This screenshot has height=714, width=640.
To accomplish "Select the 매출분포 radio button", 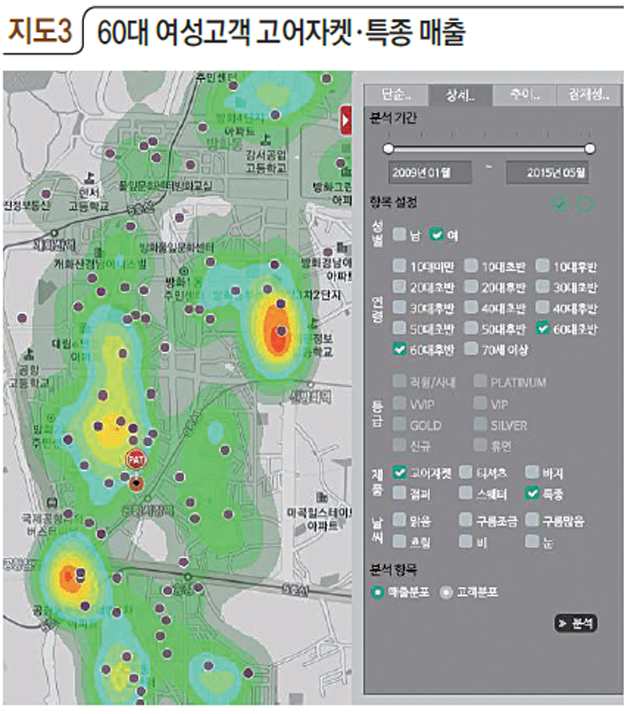I will (x=377, y=592).
